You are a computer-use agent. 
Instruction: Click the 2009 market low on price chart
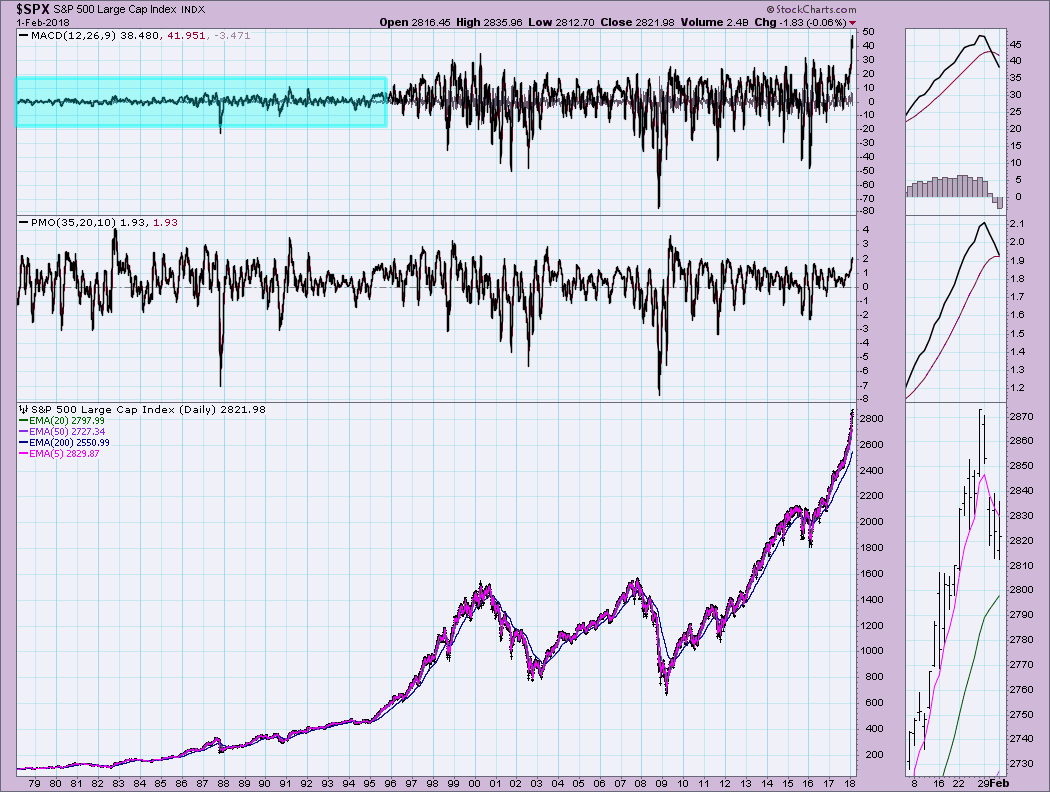point(664,692)
